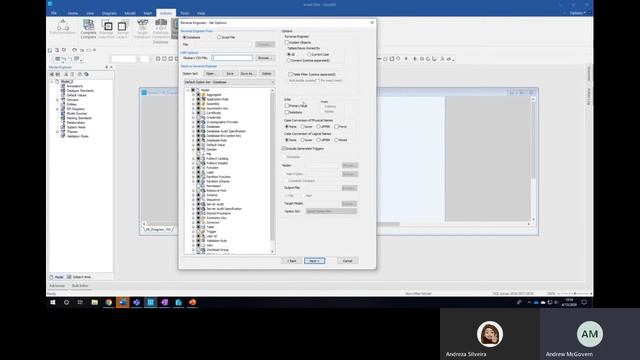Expand the Trigger node in options tree
Image resolution: width=640 pixels, height=360 pixels.
click(193, 231)
